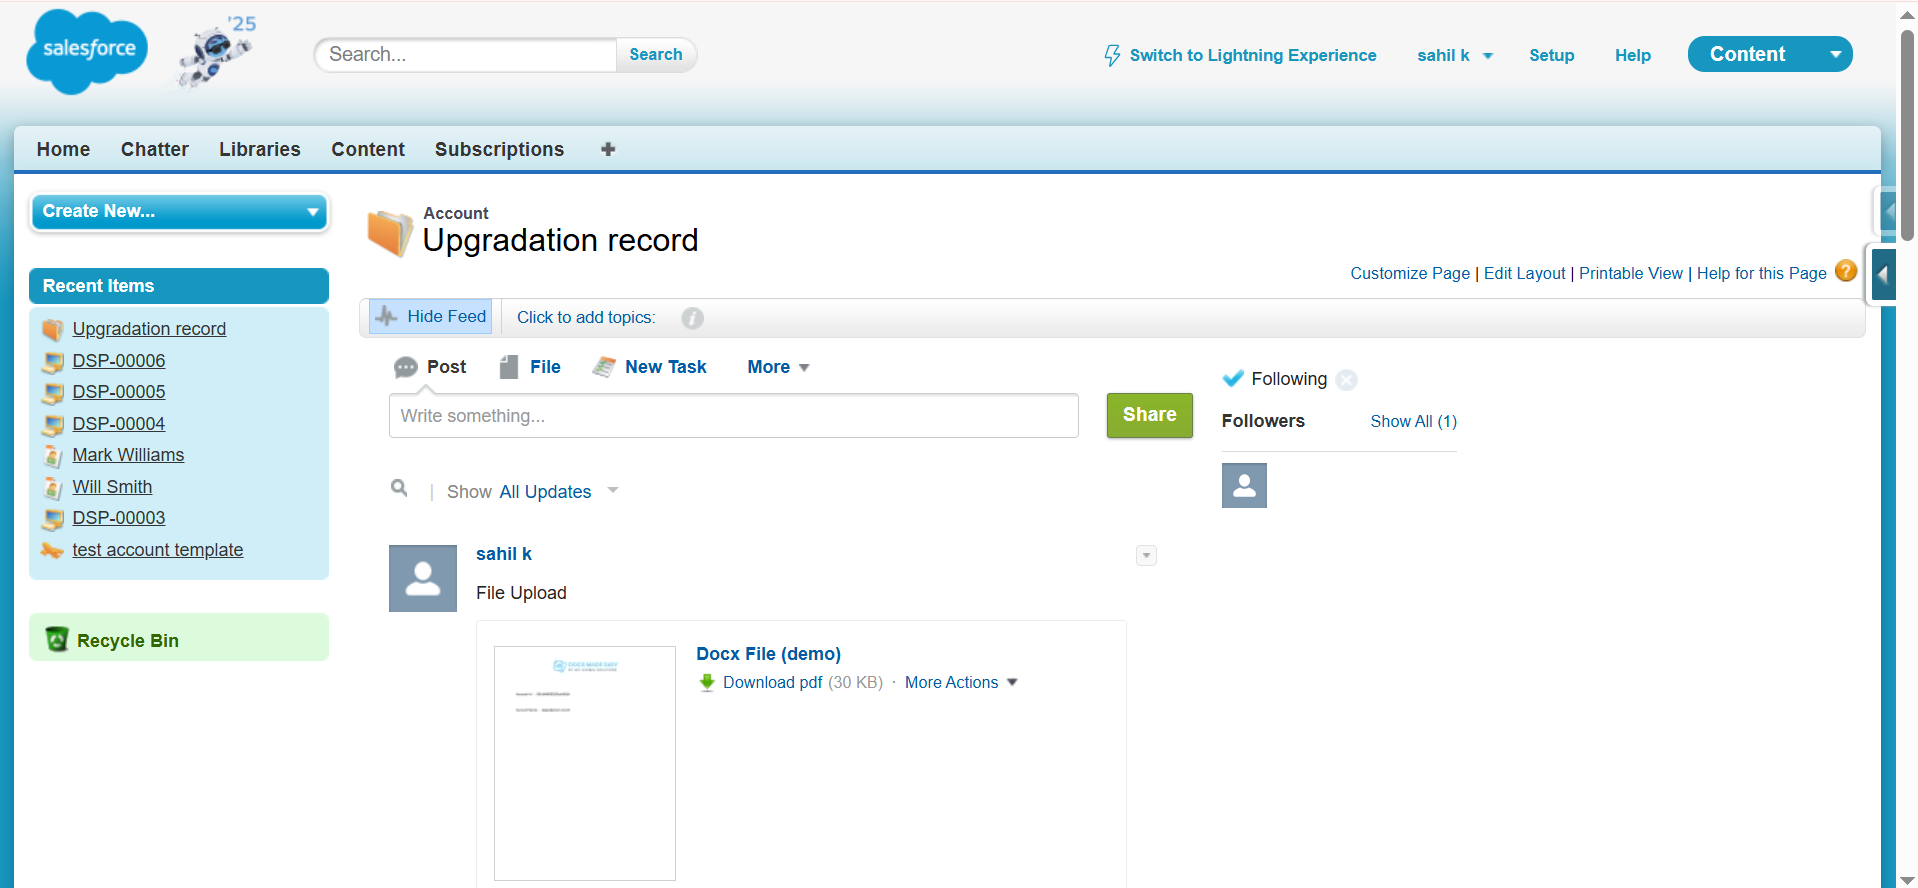This screenshot has width=1918, height=888.
Task: Click the follower avatar under Followers
Action: click(1244, 485)
